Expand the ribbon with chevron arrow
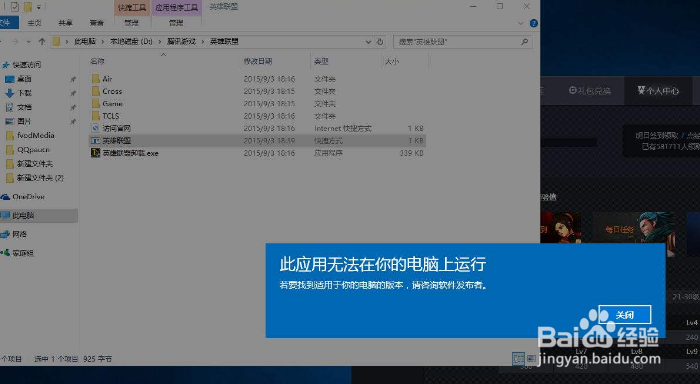This screenshot has height=384, width=700. click(x=521, y=23)
